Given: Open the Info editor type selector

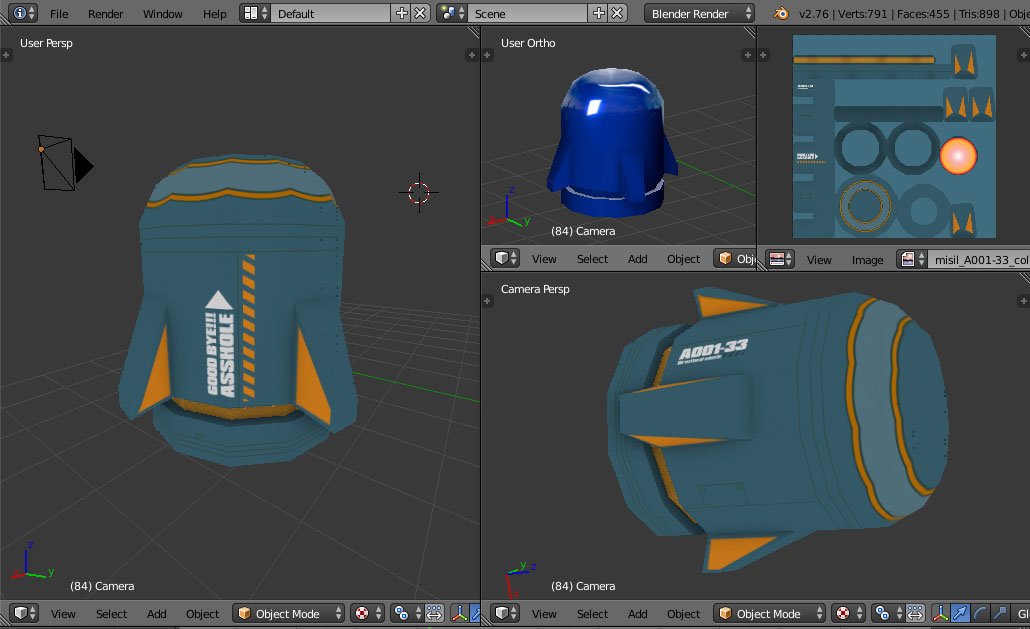Looking at the screenshot, I should tap(23, 13).
